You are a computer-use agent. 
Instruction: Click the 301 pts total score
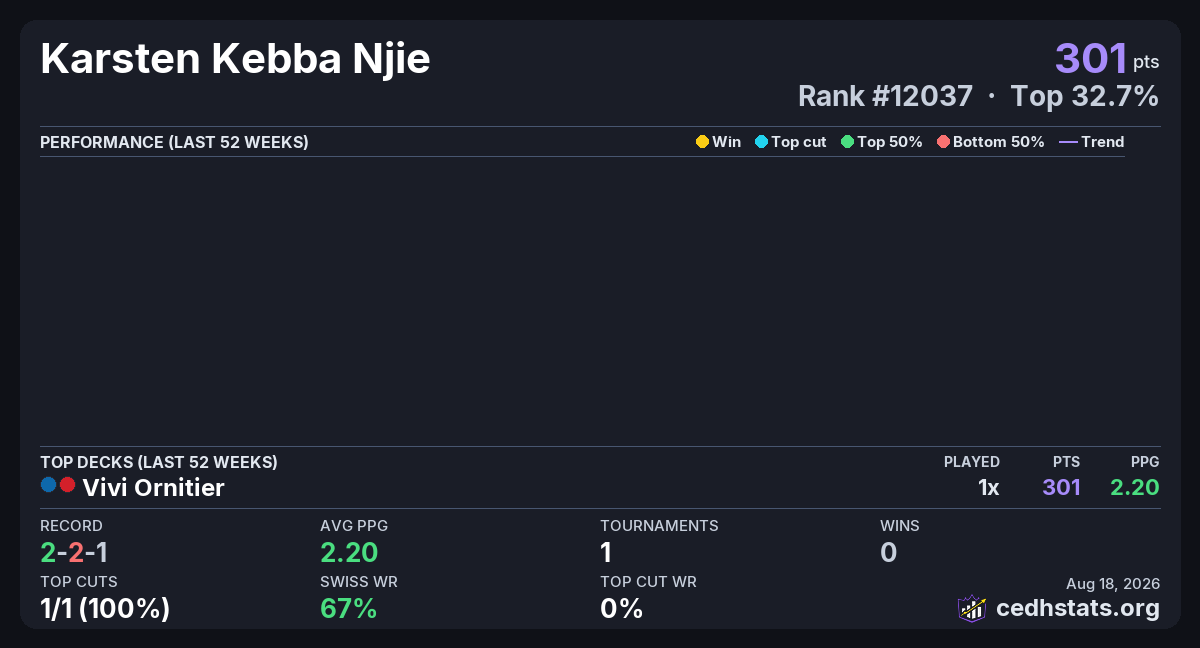point(1107,59)
